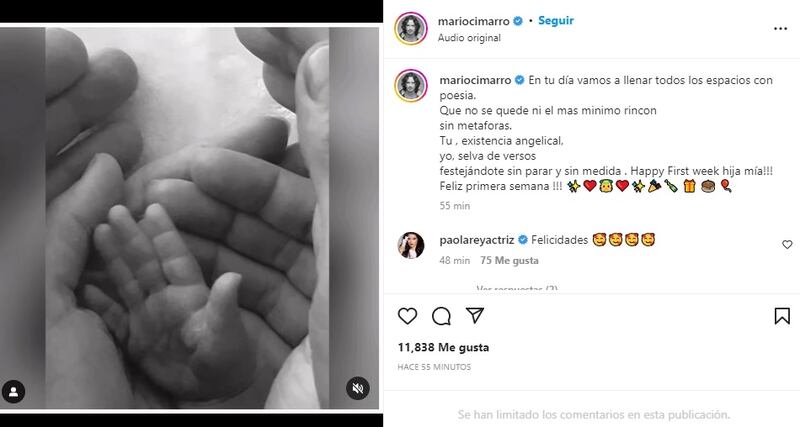
Task: View the 75 Me gusta on comment
Action: click(509, 260)
